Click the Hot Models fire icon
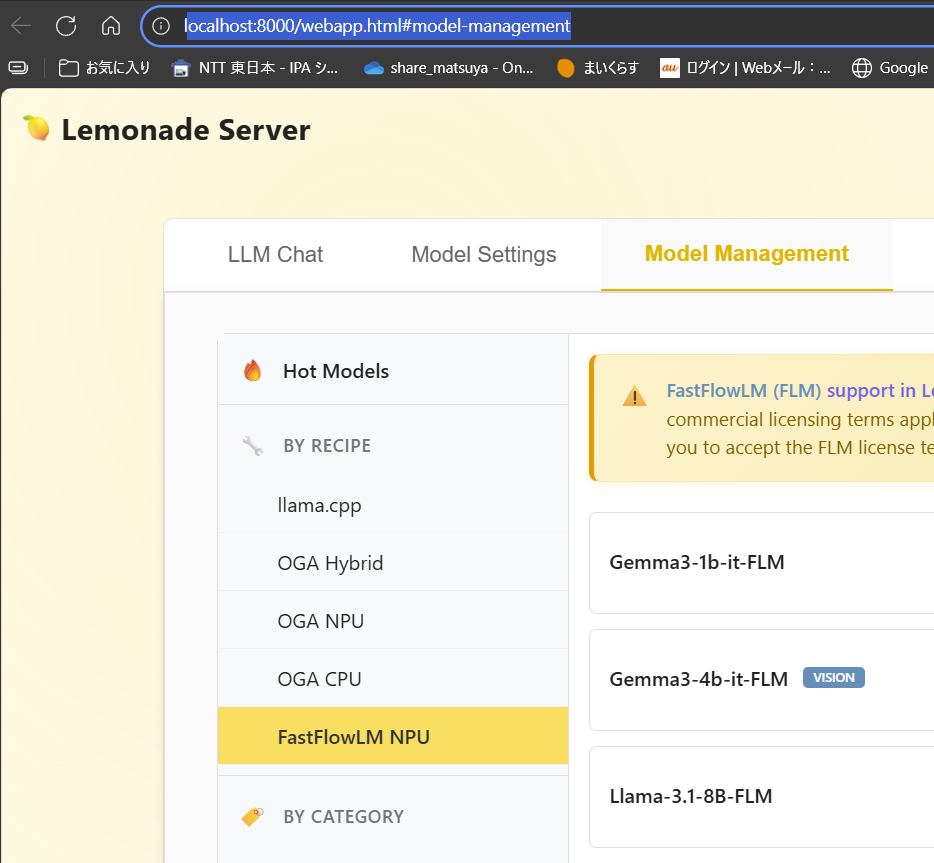 tap(252, 371)
